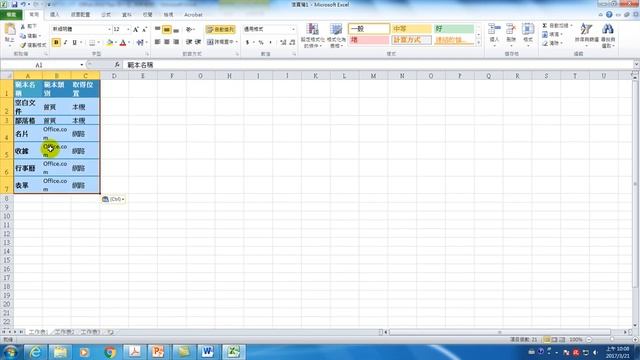
Task: Decrease the cell indent
Action: 189,42
